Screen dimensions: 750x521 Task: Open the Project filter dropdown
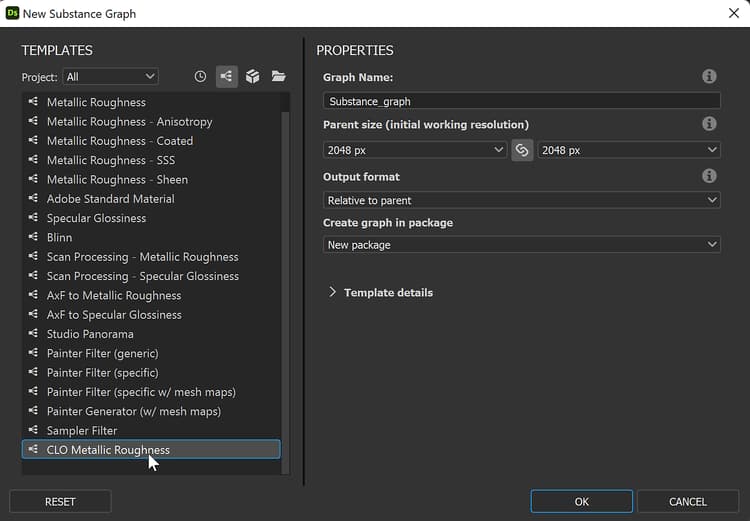point(110,77)
